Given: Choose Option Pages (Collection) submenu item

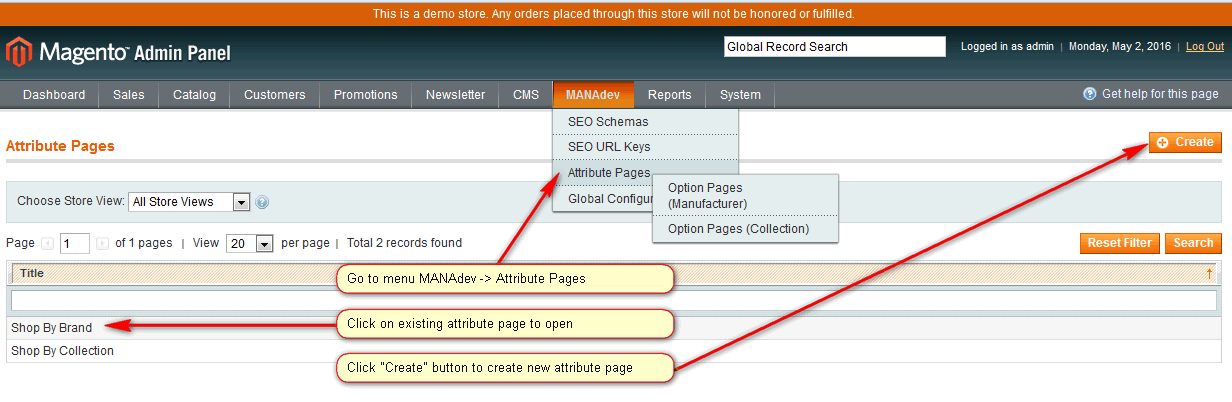Looking at the screenshot, I should point(745,229).
